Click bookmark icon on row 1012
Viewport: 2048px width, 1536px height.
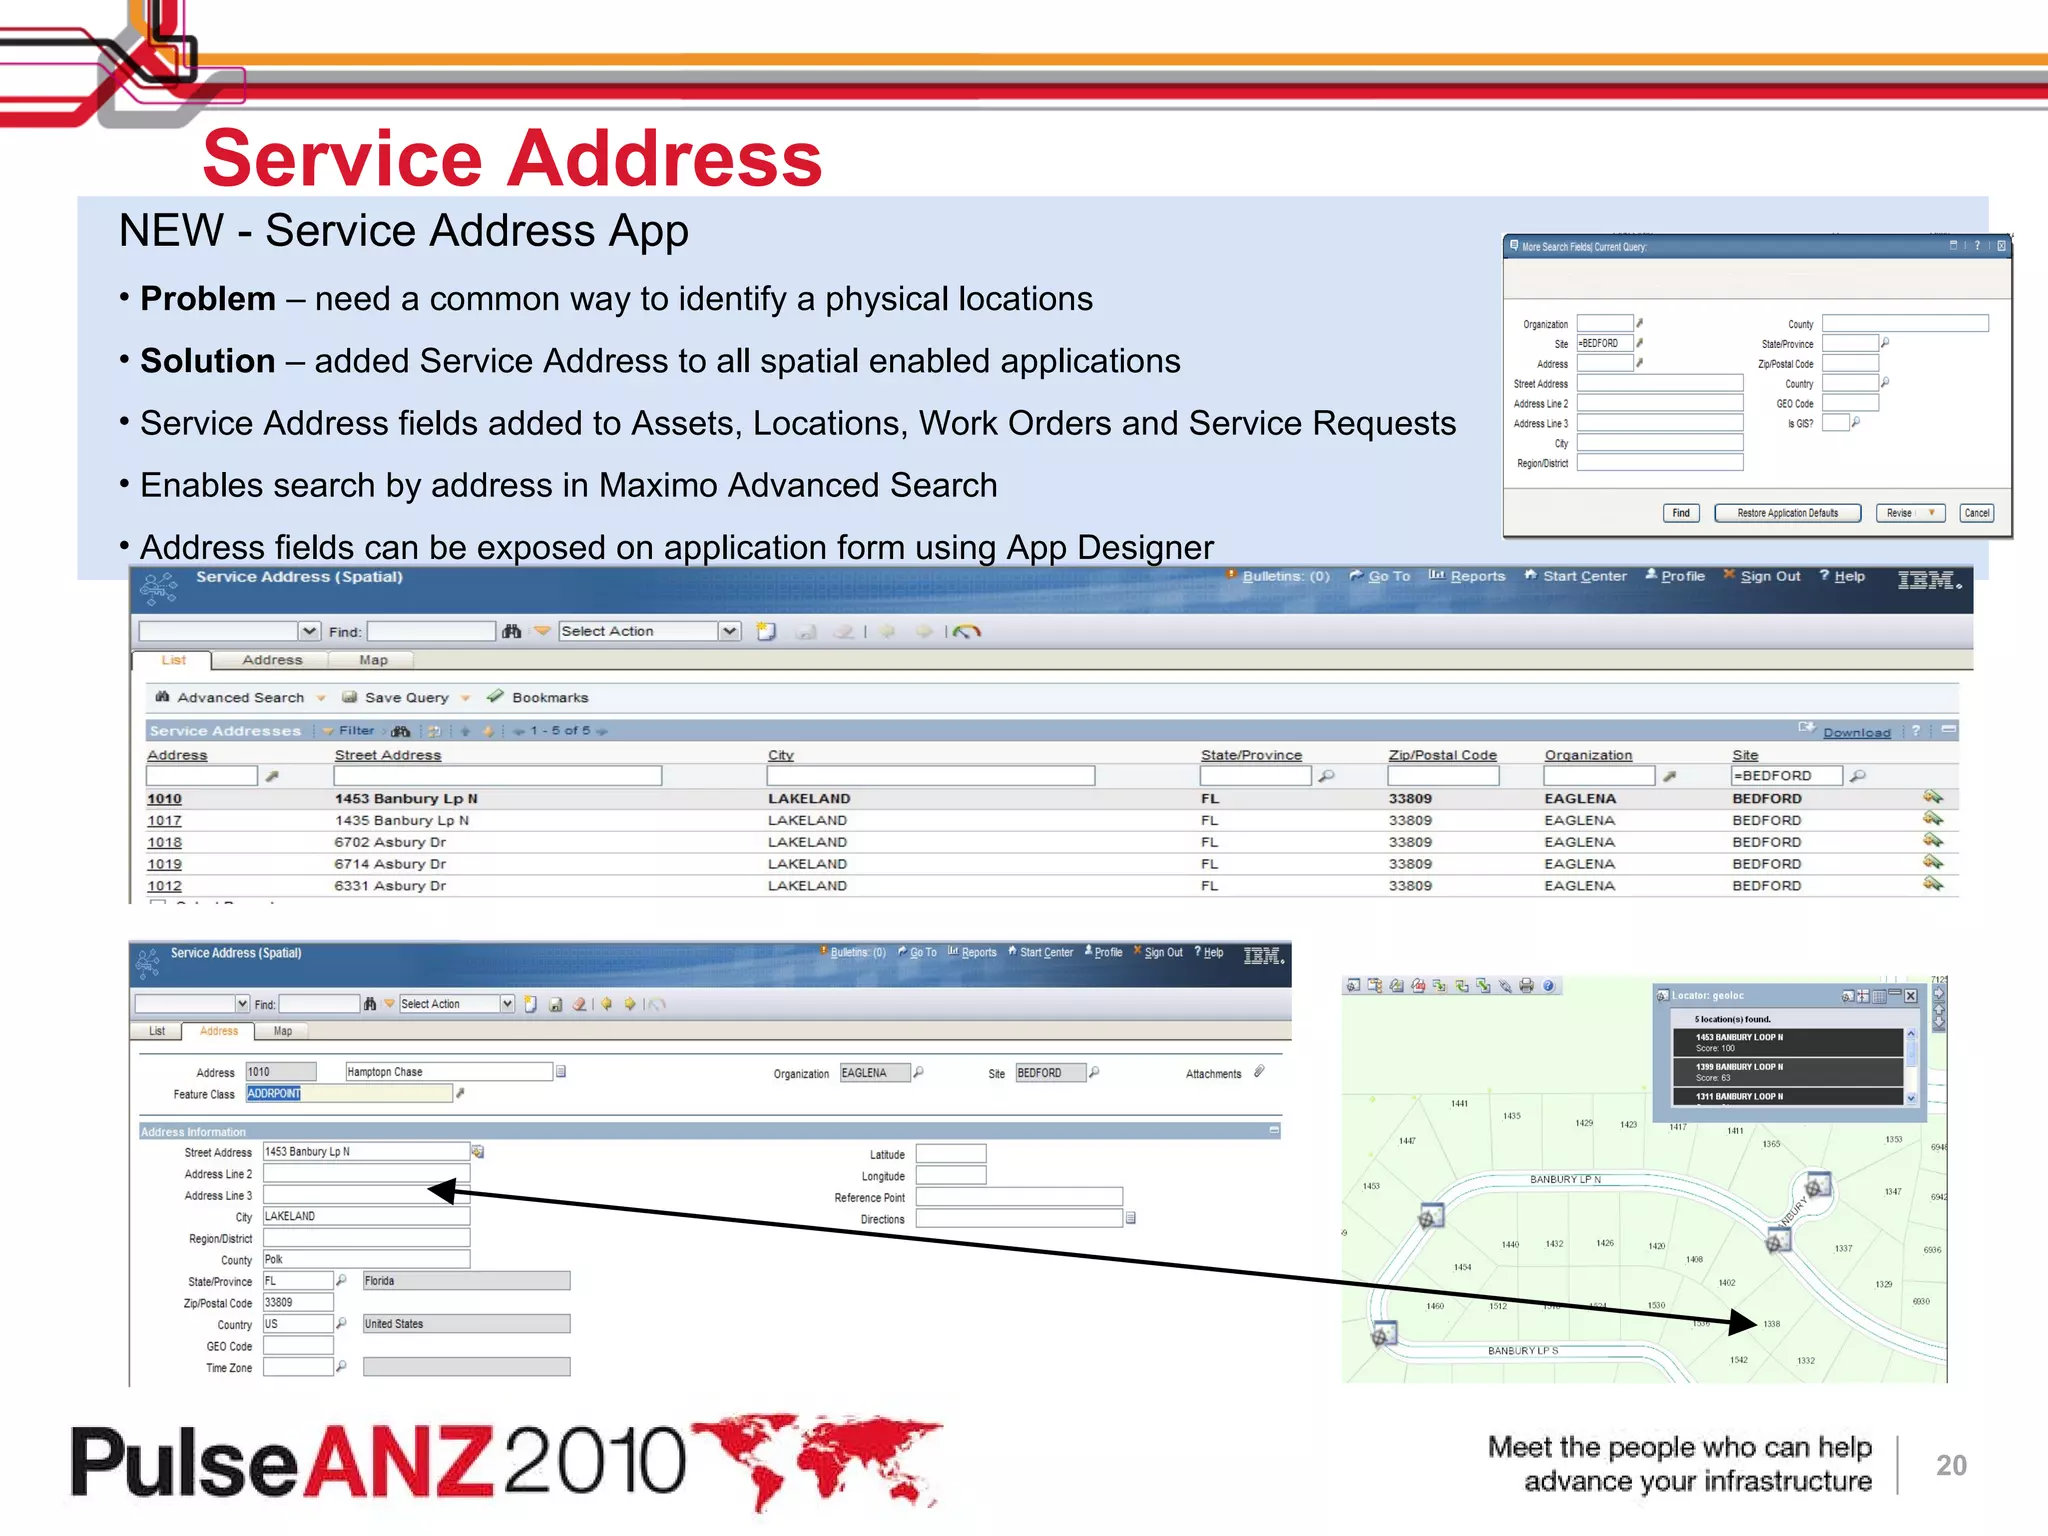tap(1932, 884)
